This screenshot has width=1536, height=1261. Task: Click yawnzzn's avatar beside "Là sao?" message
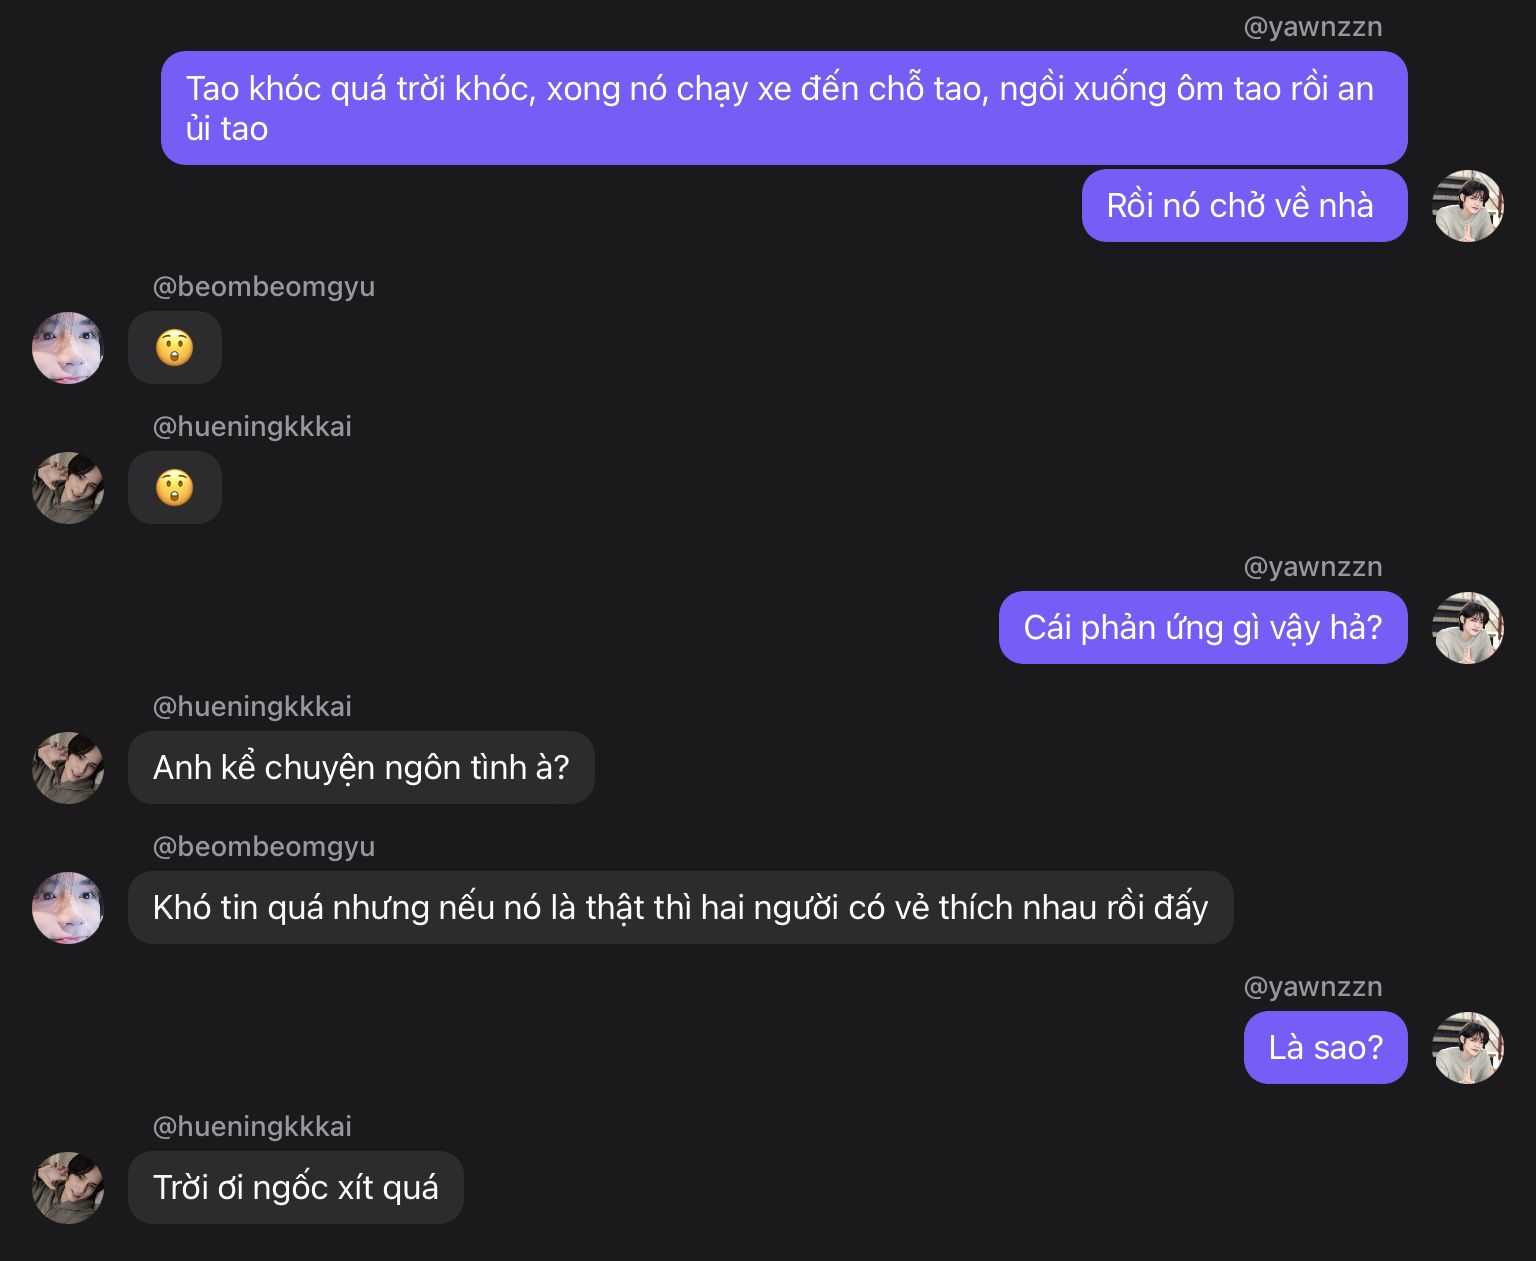(1468, 1048)
